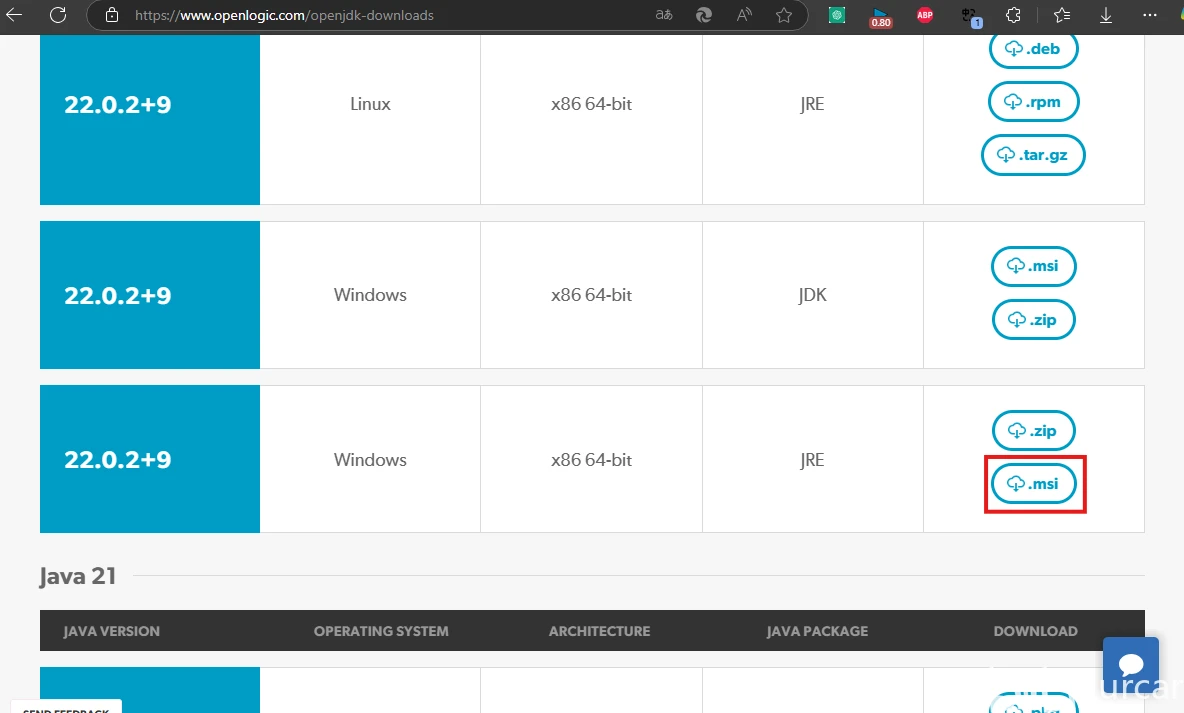The height and width of the screenshot is (713, 1184).
Task: Click 22.0.2+9 version in Linux row
Action: 118,104
